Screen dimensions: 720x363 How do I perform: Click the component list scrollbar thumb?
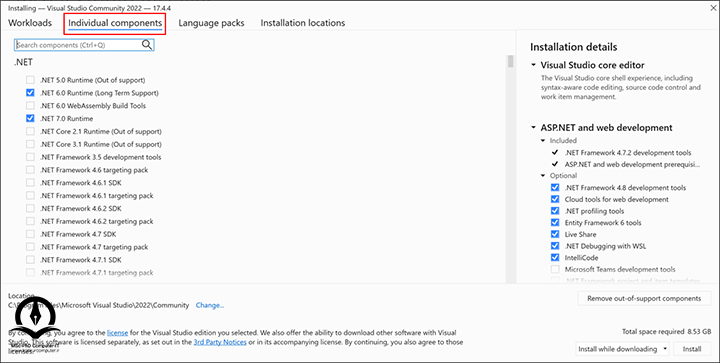511,61
